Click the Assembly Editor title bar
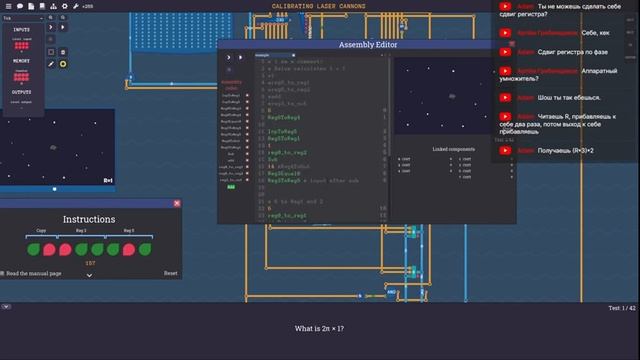This screenshot has width=640, height=360. click(x=367, y=44)
